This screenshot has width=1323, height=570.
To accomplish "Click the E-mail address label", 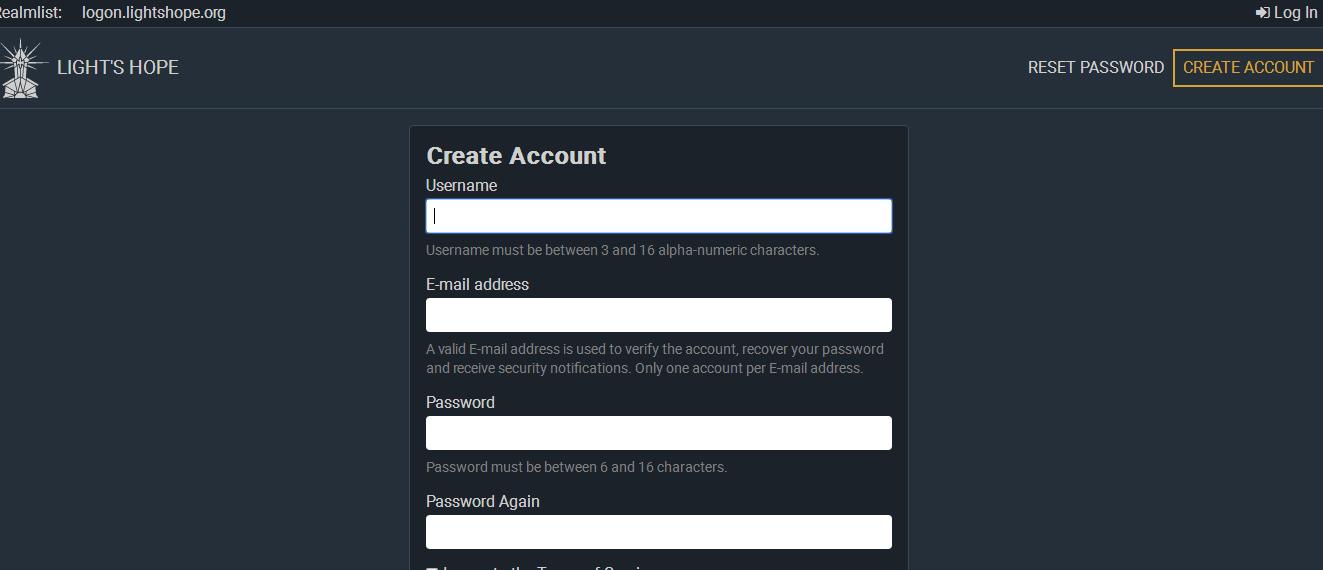I will [x=477, y=285].
